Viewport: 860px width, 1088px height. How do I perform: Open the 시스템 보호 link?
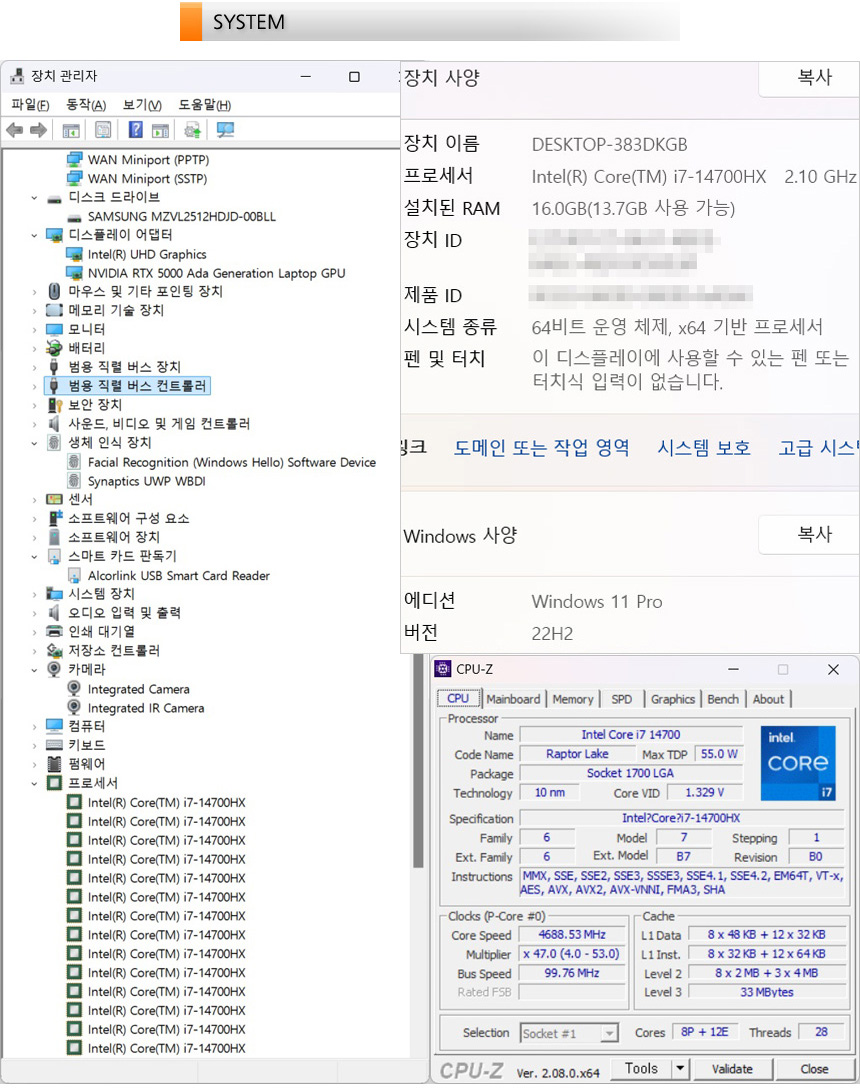point(704,448)
